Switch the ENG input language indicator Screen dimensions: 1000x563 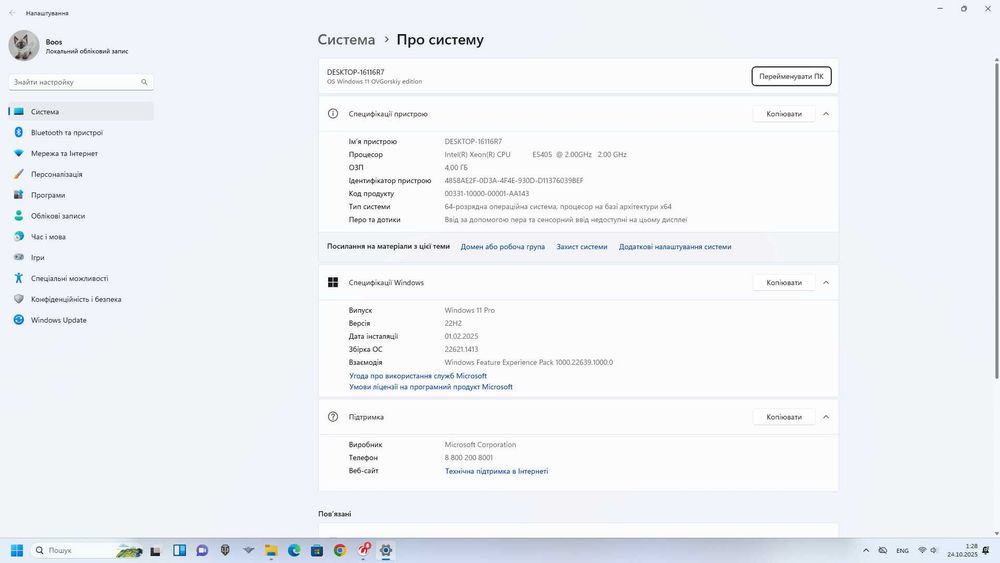[x=902, y=551]
